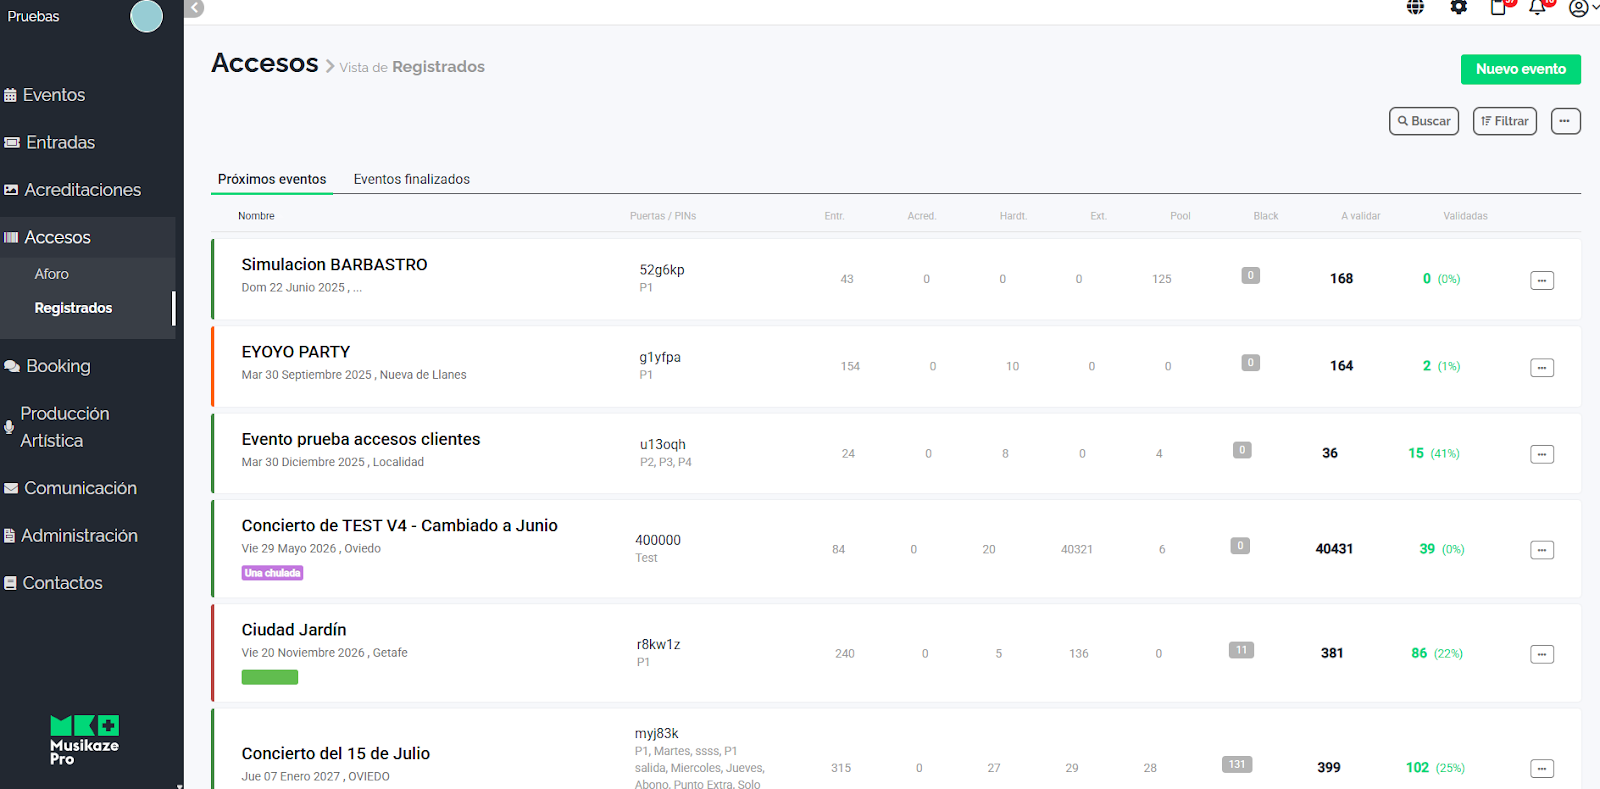This screenshot has height=789, width=1600.
Task: Open Aforo in the Accesos submenu
Action: [x=52, y=274]
